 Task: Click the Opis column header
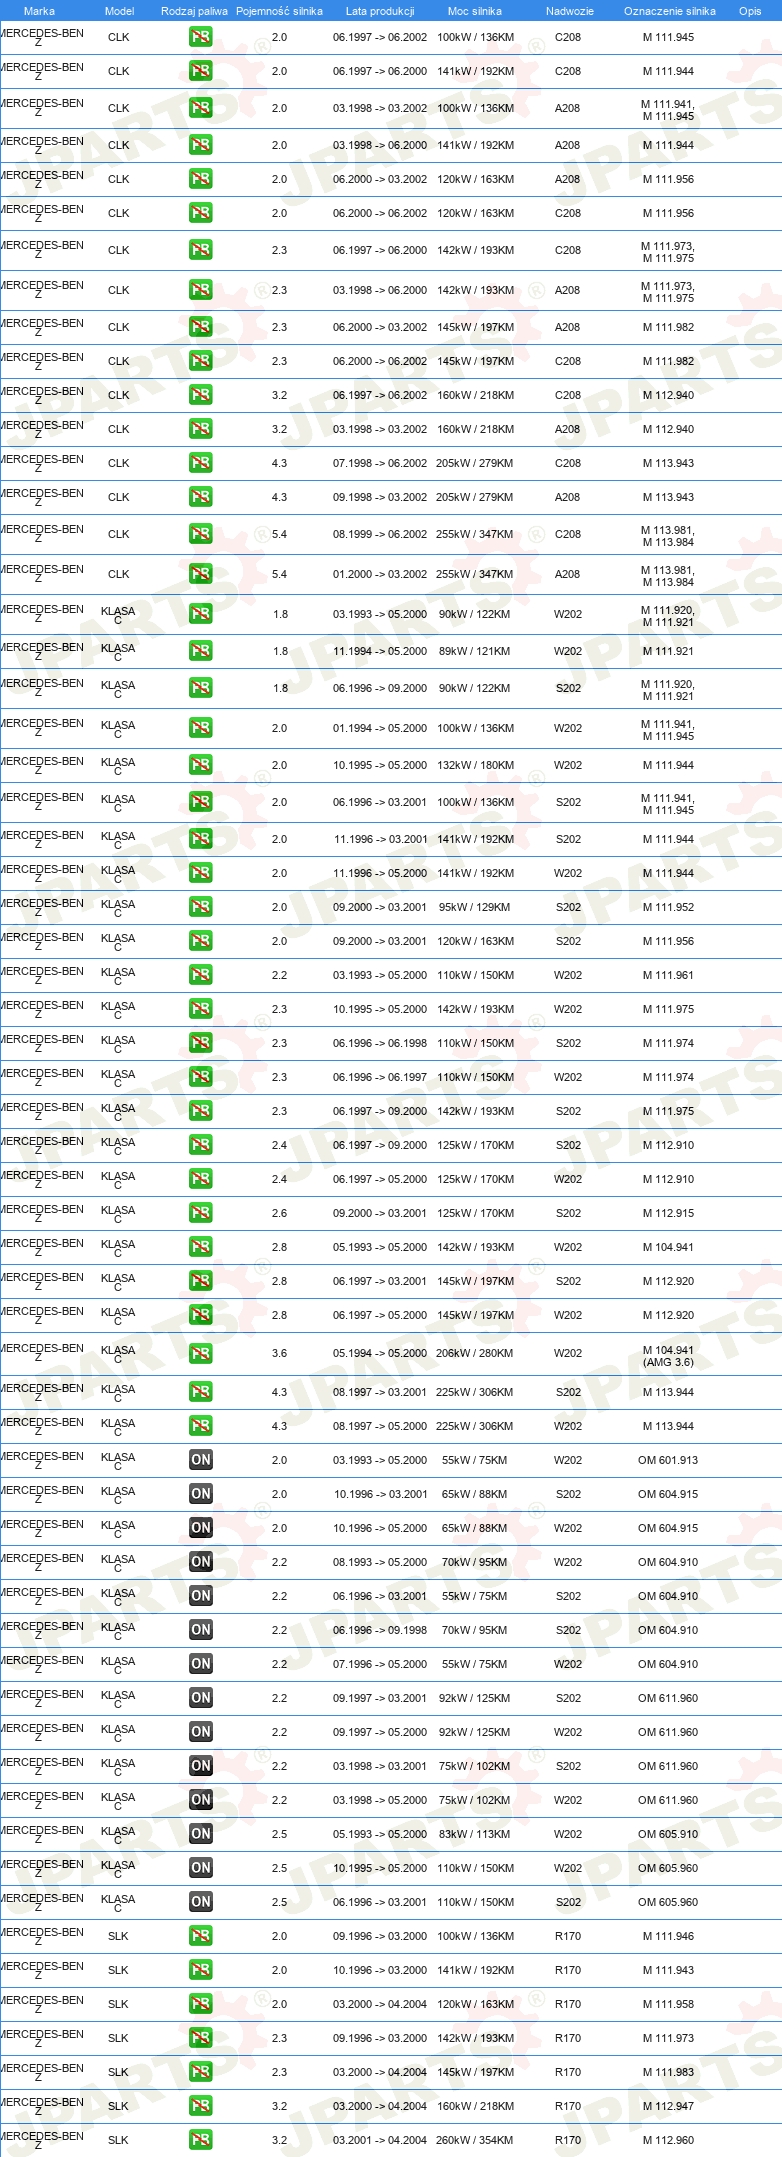pos(750,11)
